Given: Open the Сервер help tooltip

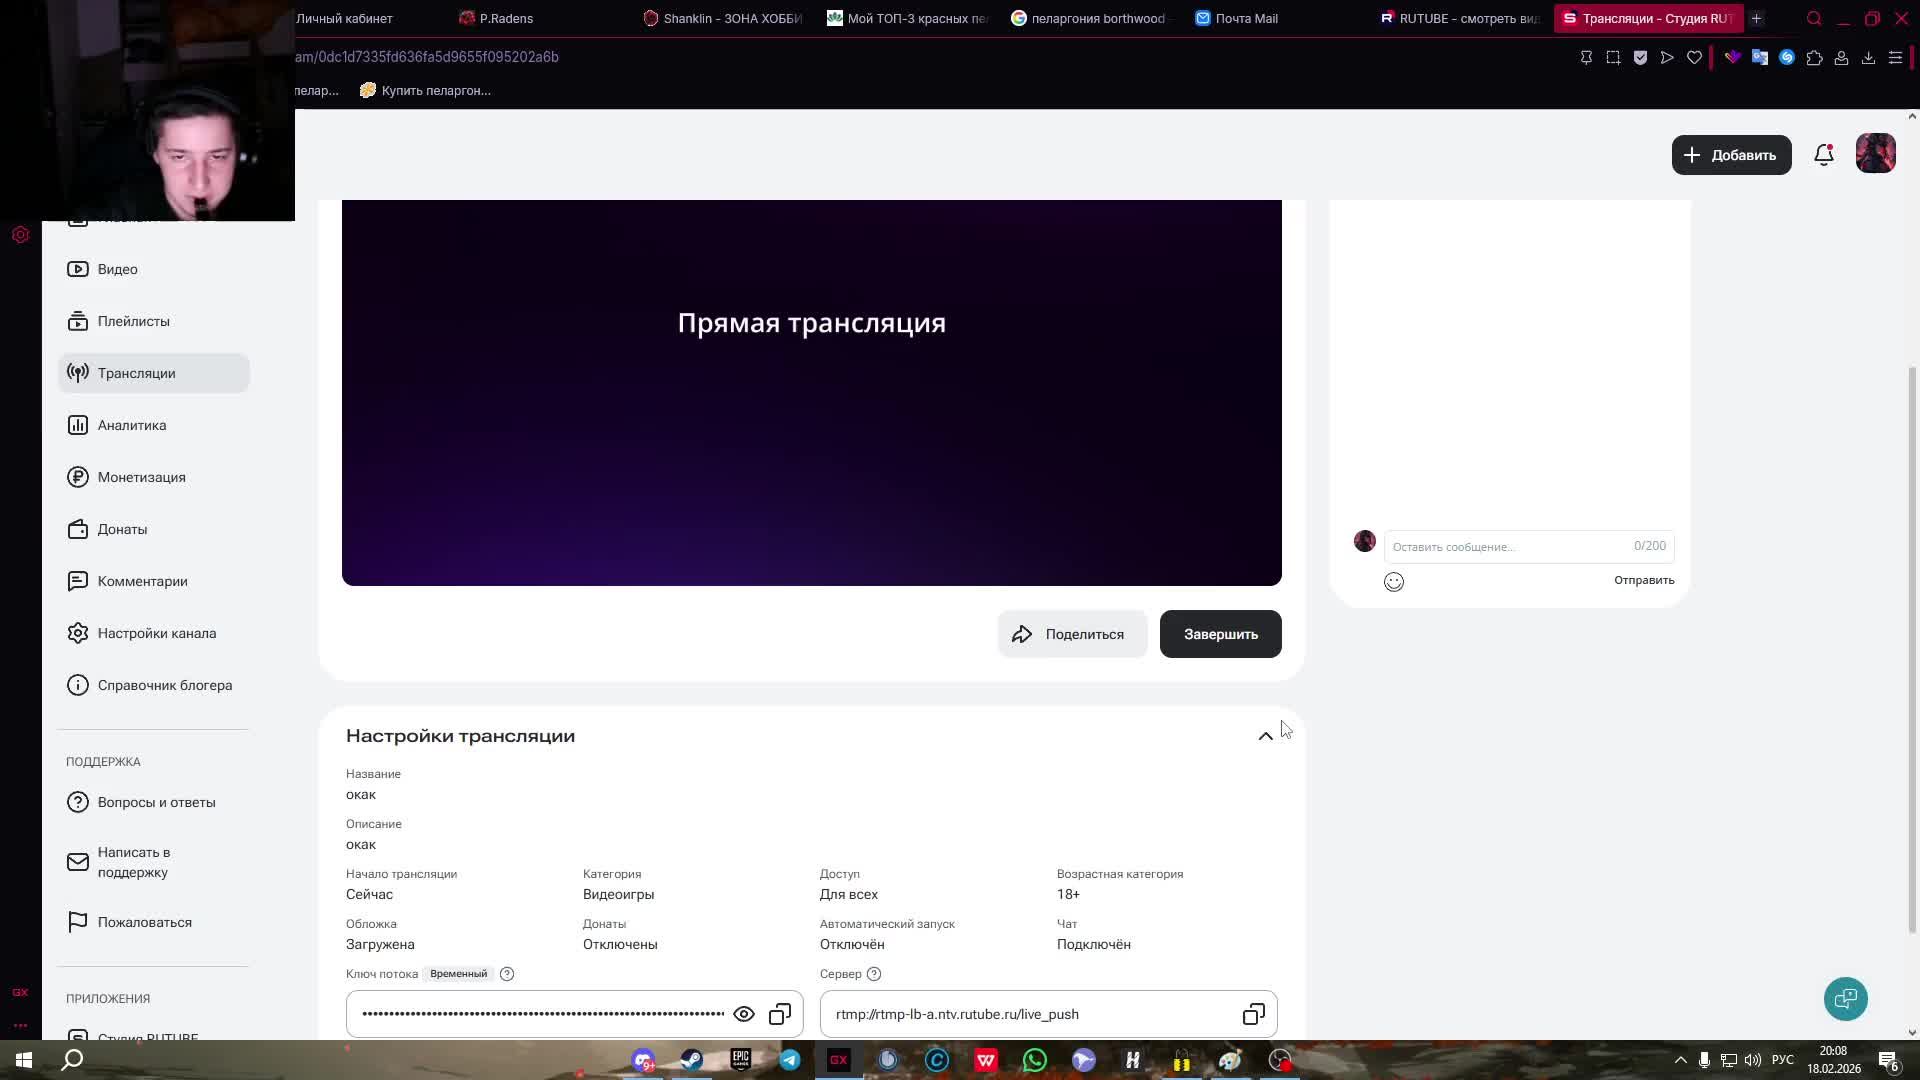Looking at the screenshot, I should (874, 973).
